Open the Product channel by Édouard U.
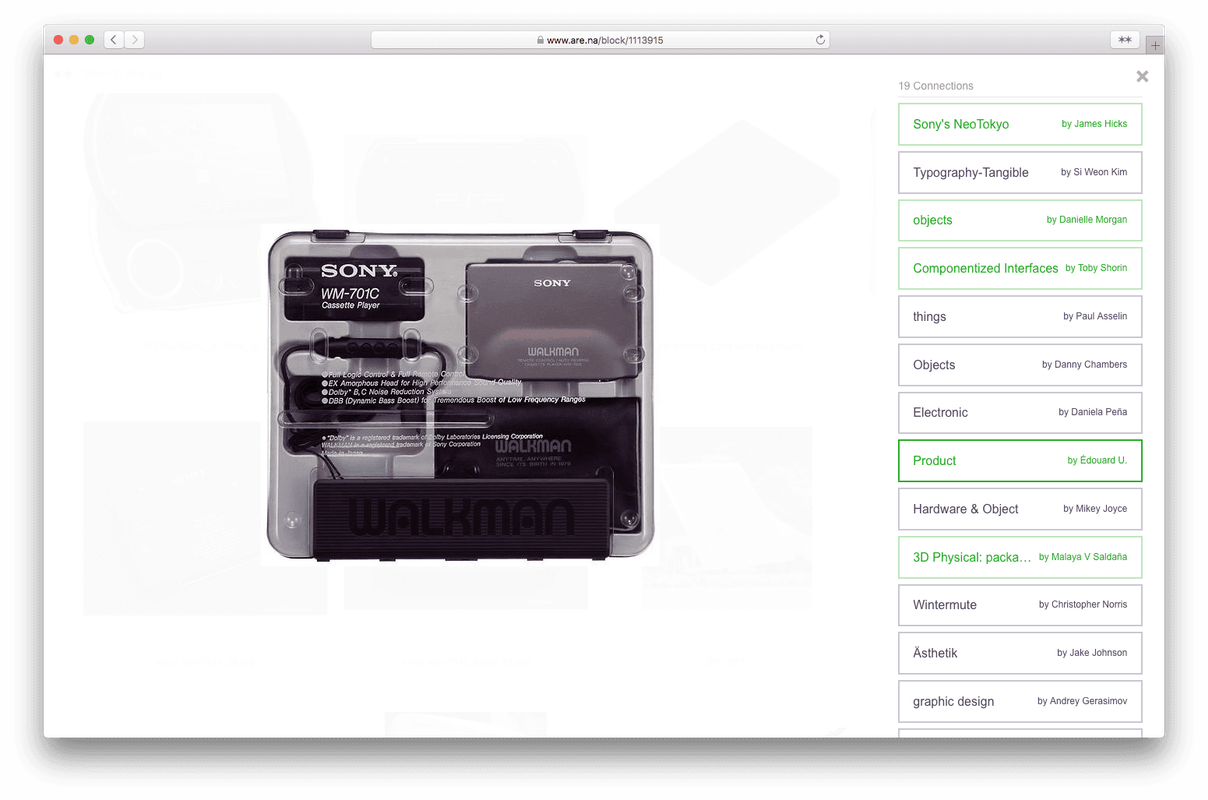Viewport: 1208px width, 800px height. (1020, 460)
